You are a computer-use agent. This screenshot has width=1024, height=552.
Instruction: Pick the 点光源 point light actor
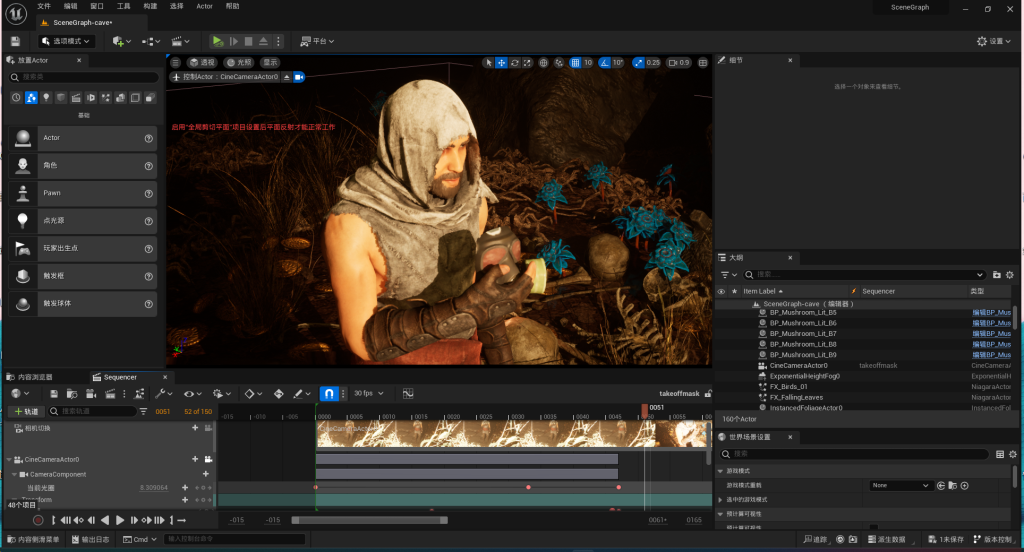tap(83, 221)
